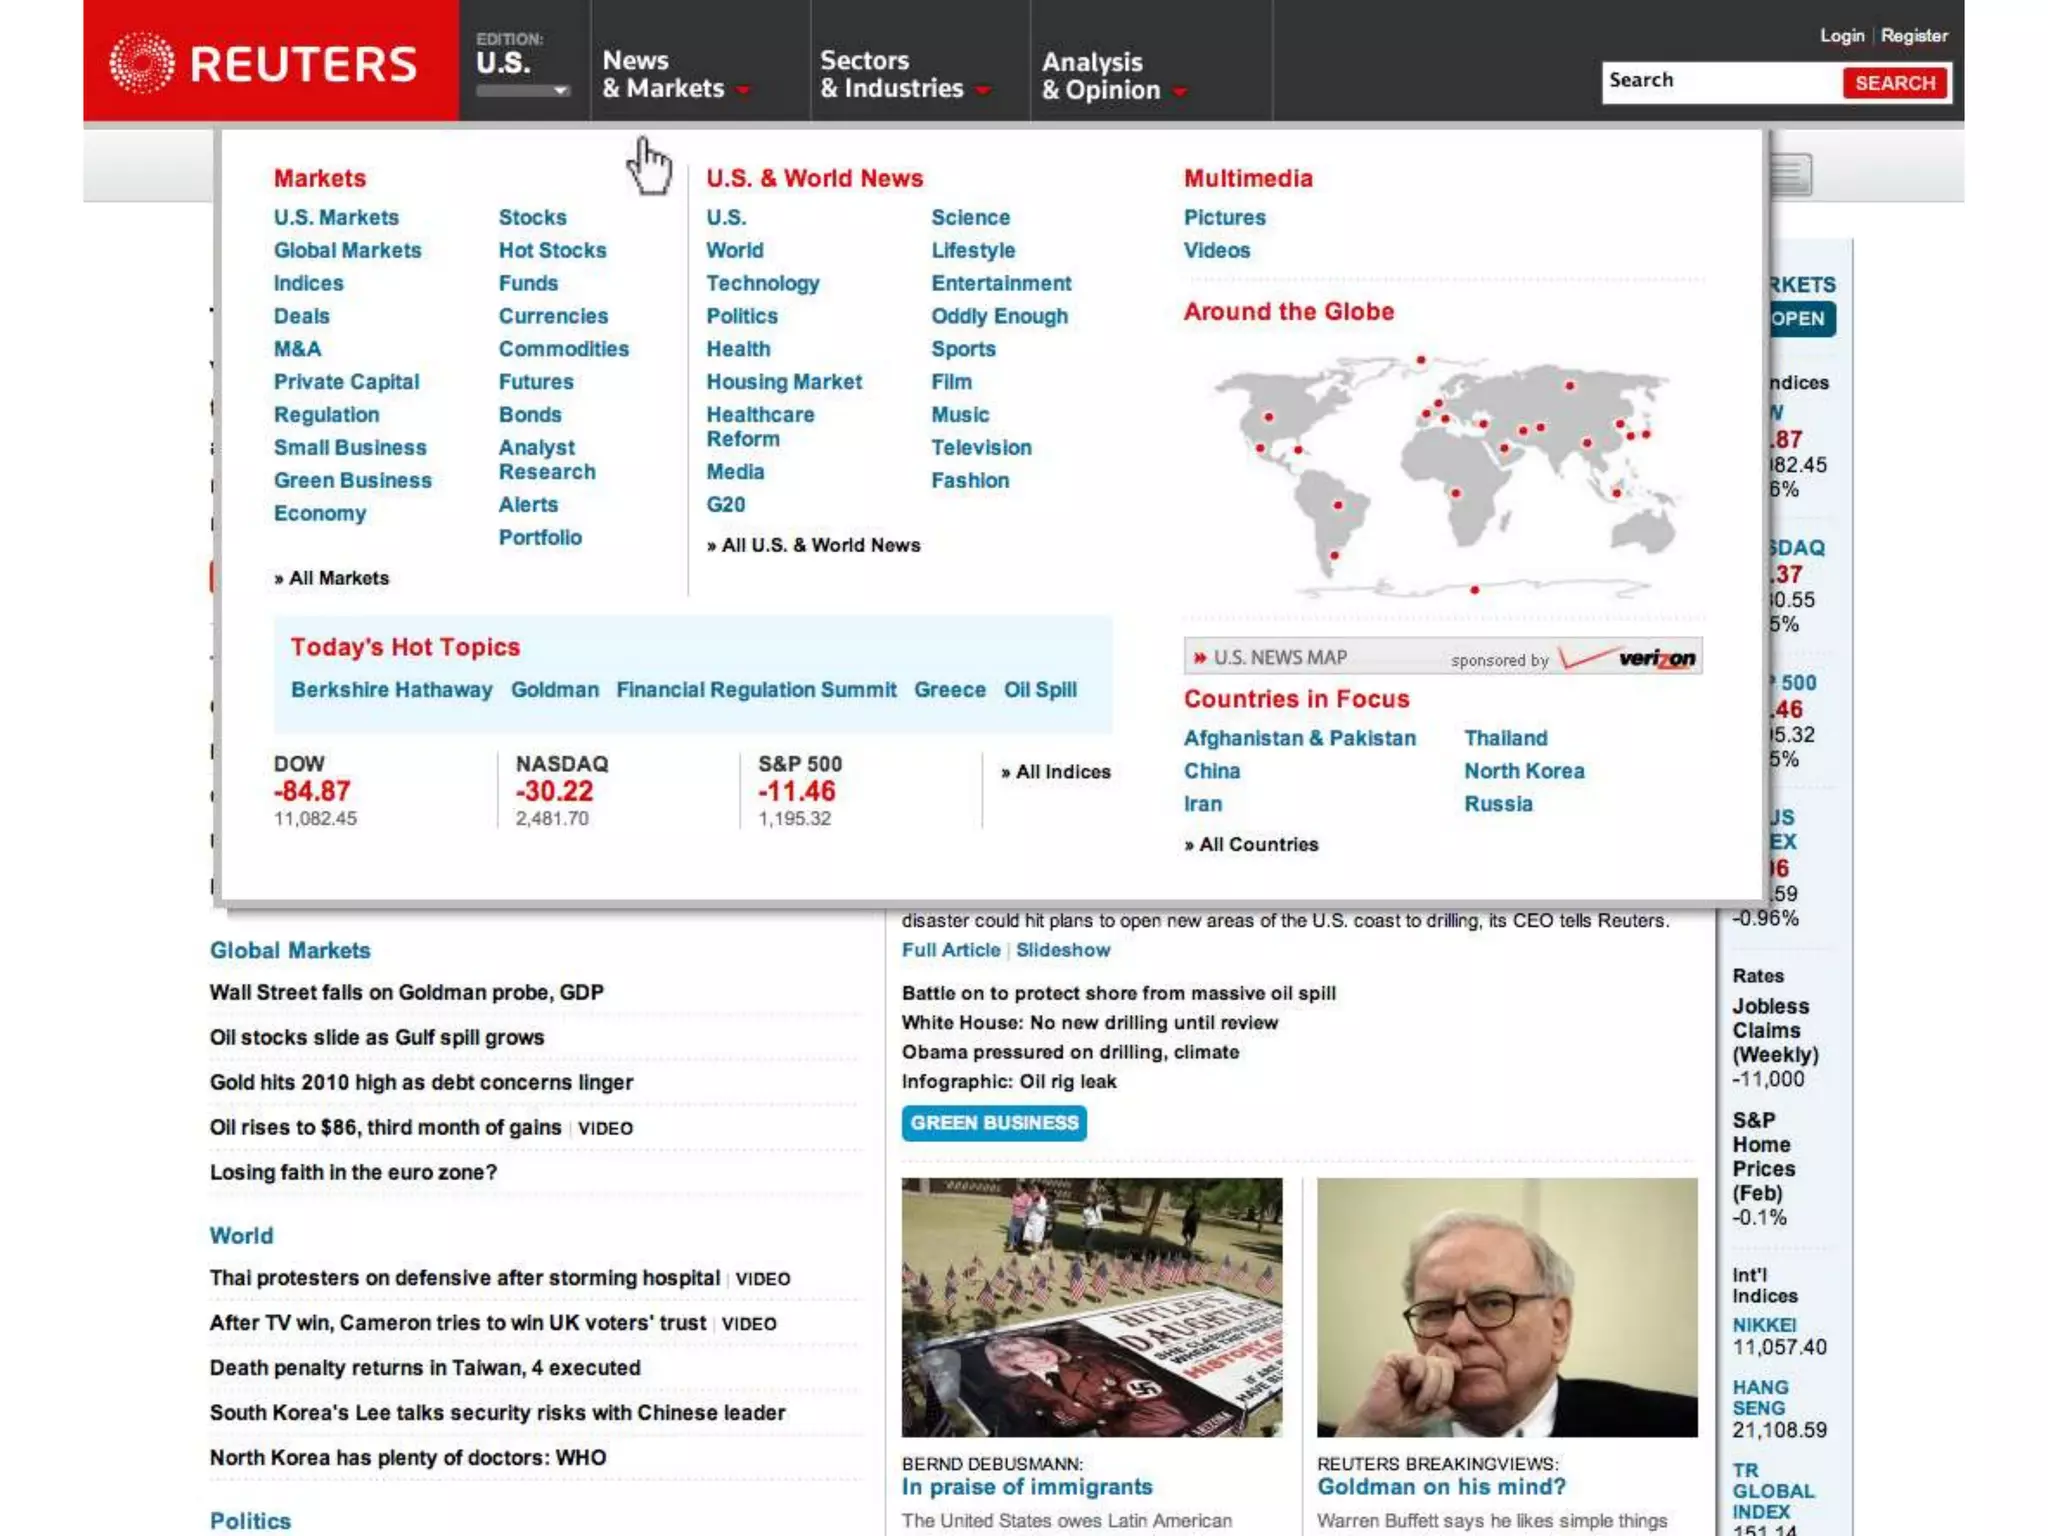Select Hot Stocks in Markets menu
Screen dimensions: 2048x1536
(552, 250)
